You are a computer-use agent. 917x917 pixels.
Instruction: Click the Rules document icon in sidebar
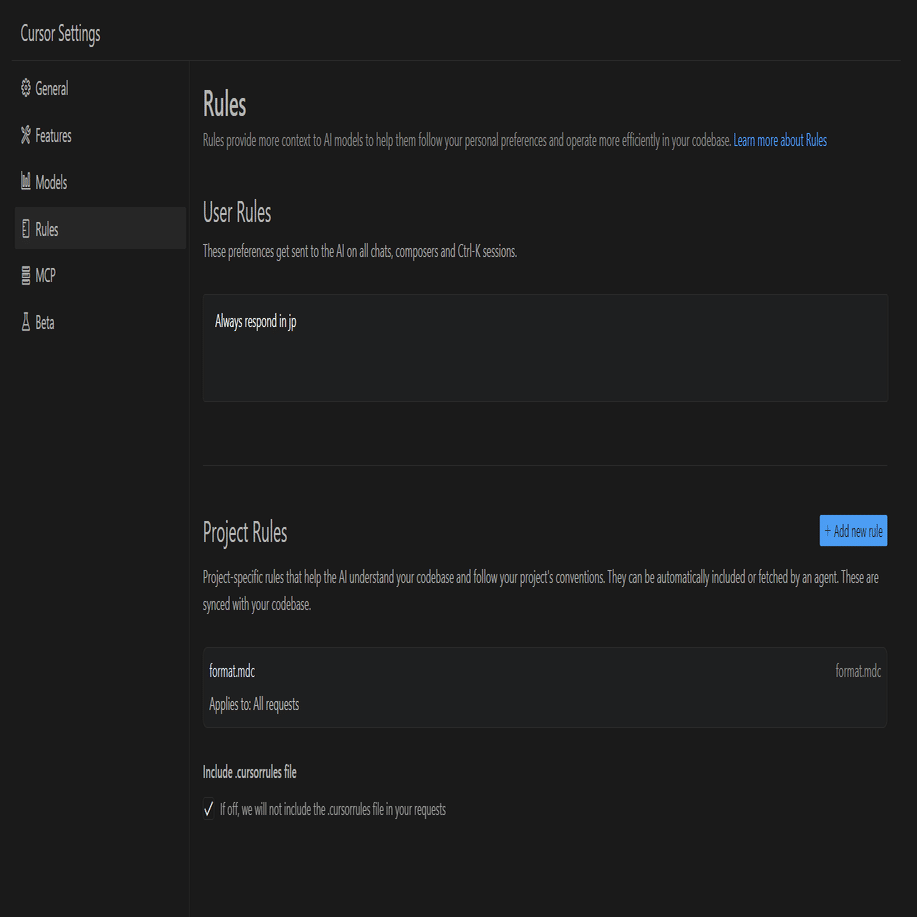click(x=26, y=229)
